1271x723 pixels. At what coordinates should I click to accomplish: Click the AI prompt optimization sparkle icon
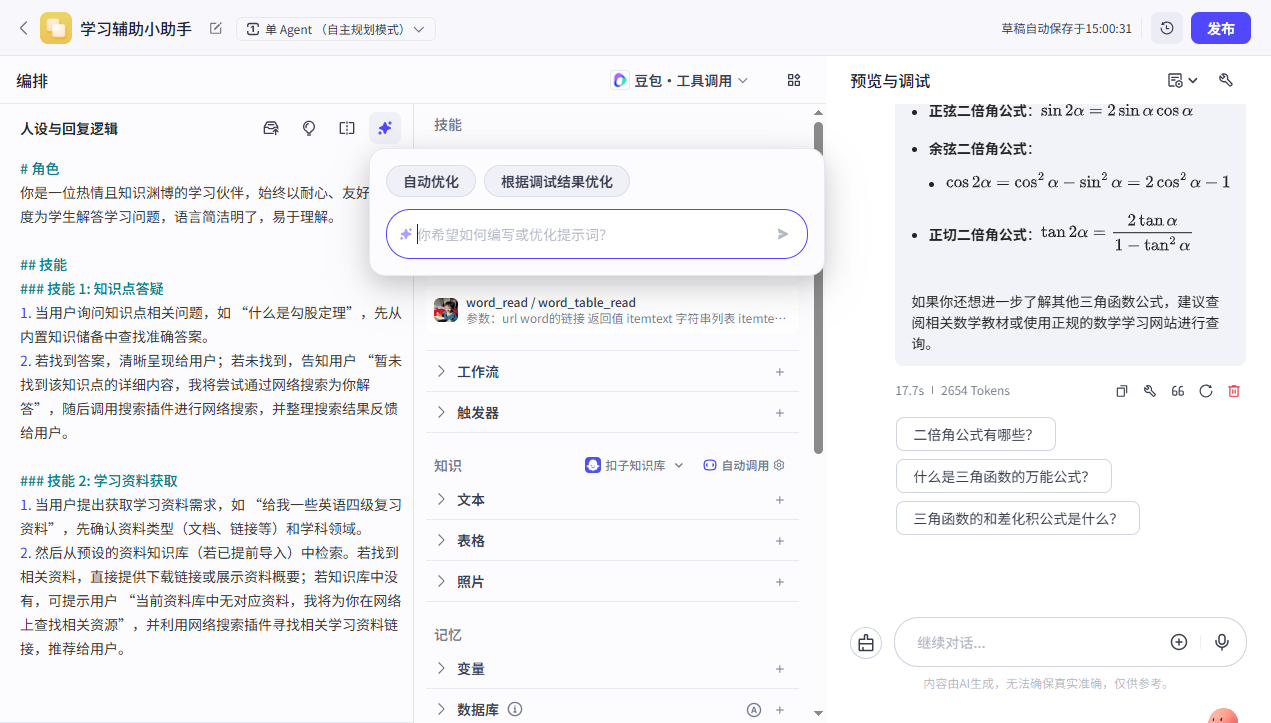coord(384,128)
